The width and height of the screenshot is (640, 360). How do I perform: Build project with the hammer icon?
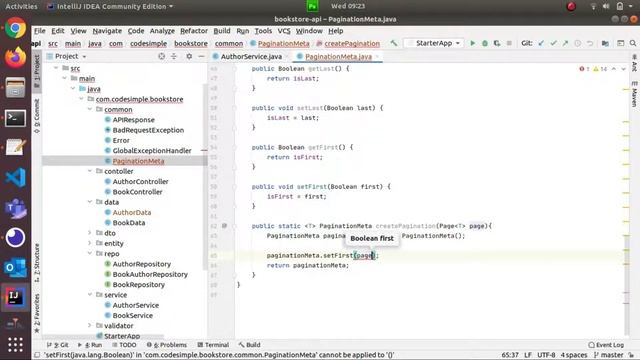(x=393, y=43)
